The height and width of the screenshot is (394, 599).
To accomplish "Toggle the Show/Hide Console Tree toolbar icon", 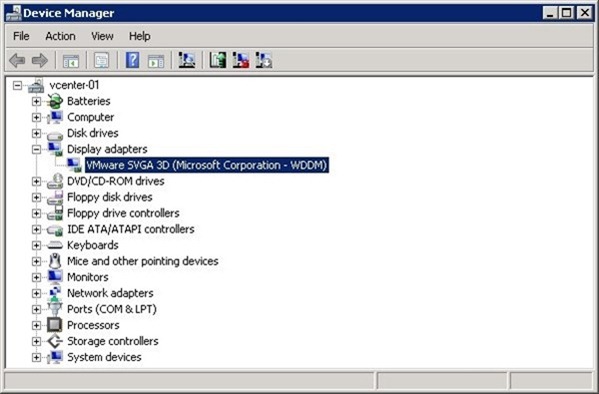I will pos(71,61).
